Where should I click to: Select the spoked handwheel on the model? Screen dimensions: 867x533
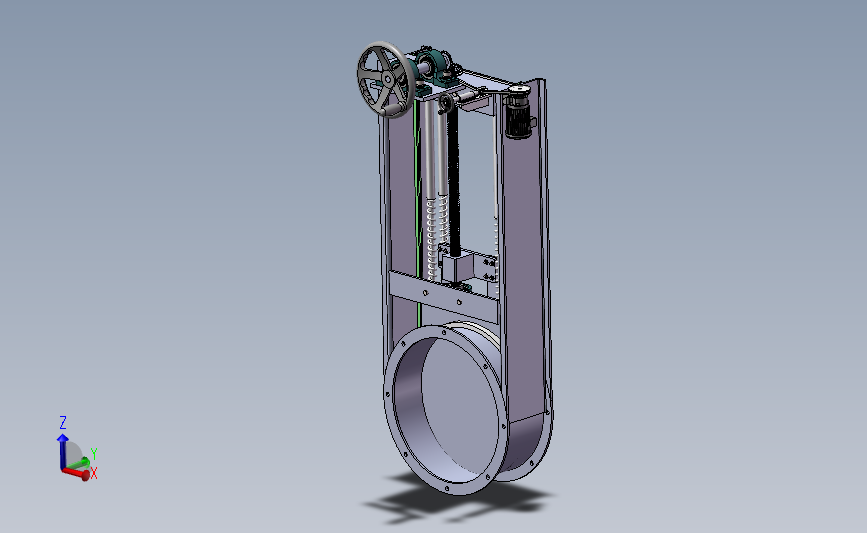point(386,79)
